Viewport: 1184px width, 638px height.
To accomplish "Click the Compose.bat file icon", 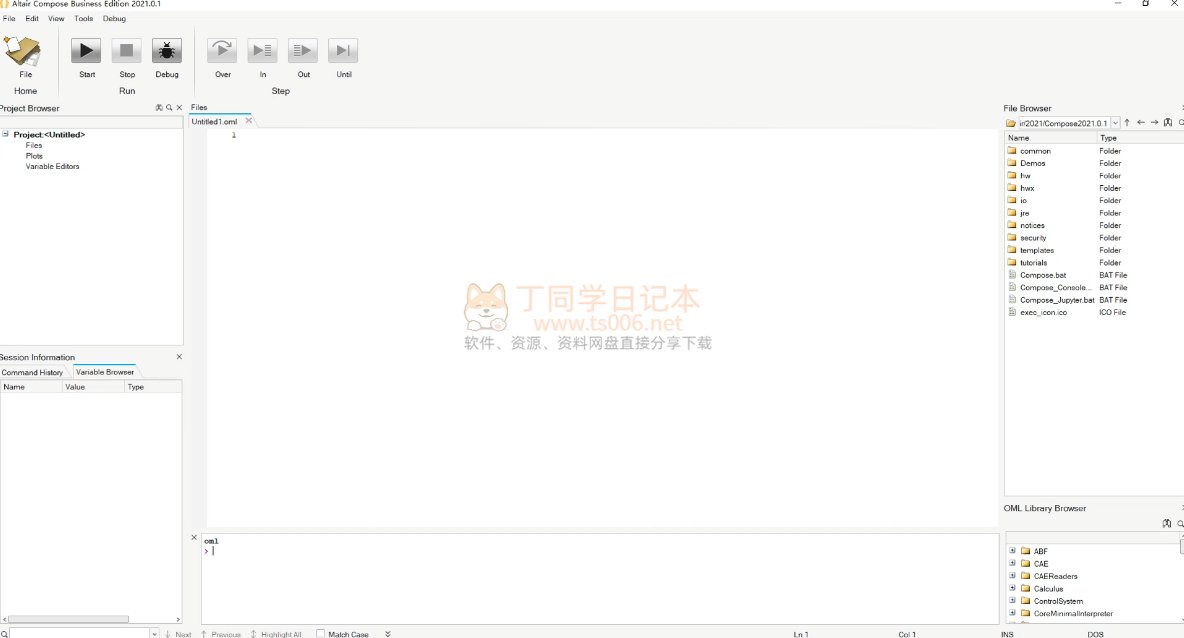I will tap(1012, 275).
